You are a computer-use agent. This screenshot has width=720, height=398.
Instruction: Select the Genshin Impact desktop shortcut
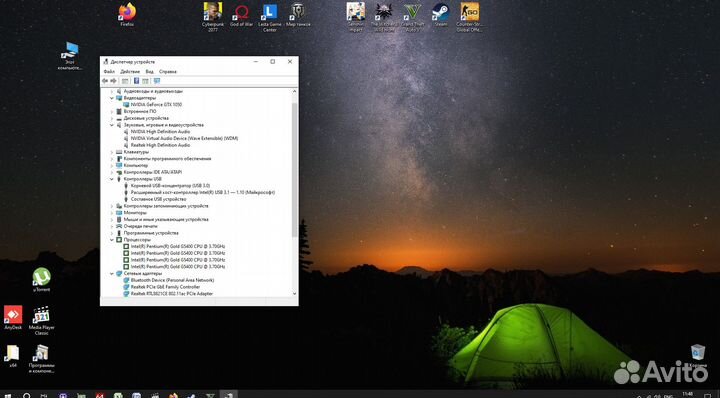pyautogui.click(x=356, y=17)
